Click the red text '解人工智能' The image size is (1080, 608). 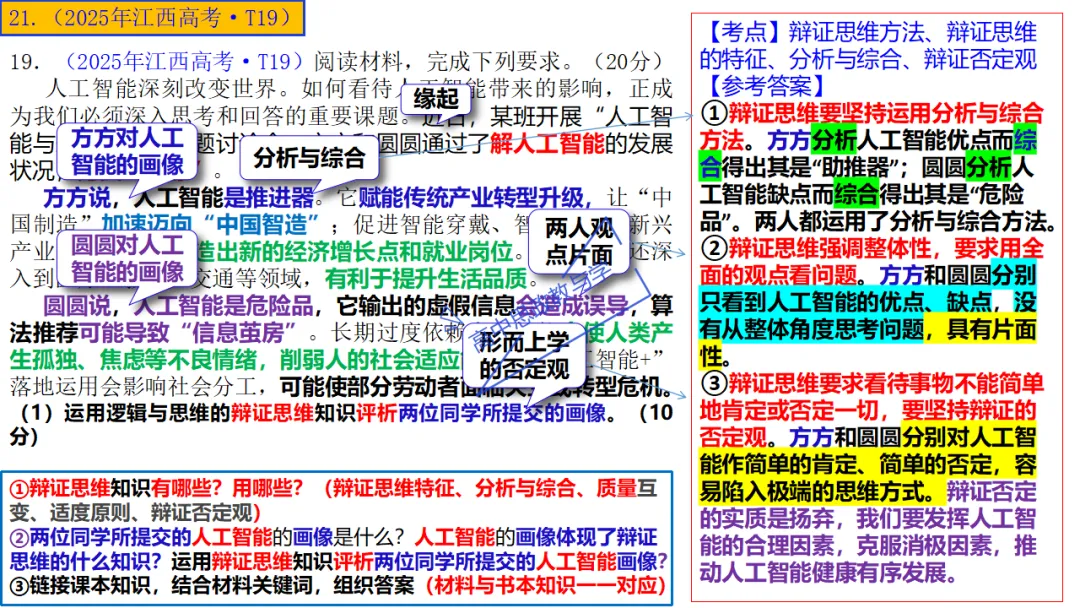(x=547, y=144)
